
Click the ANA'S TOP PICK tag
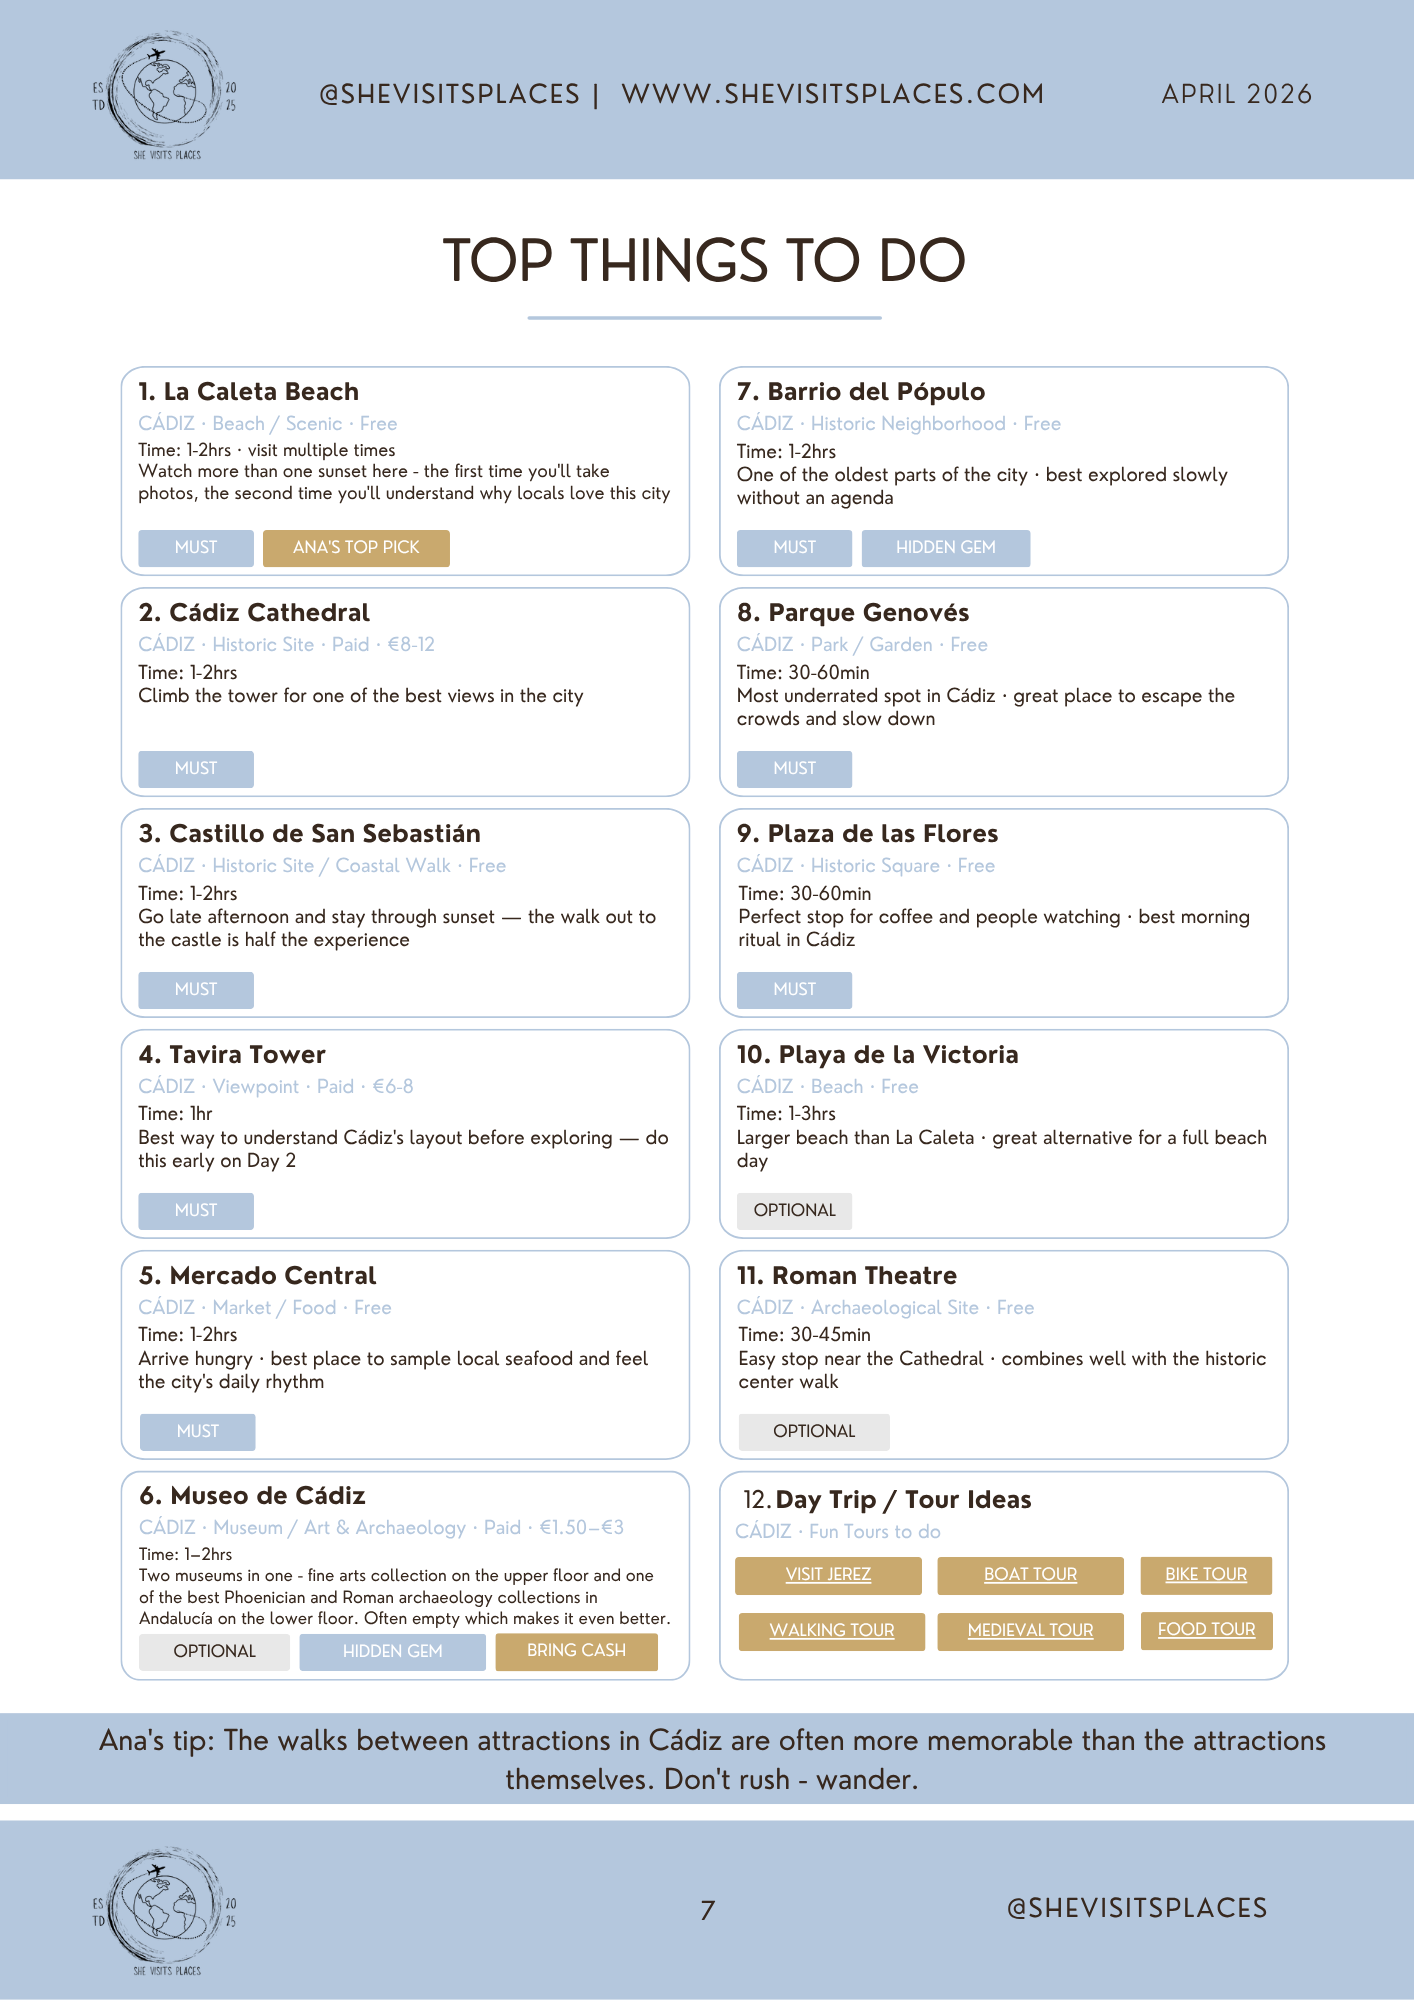click(356, 547)
